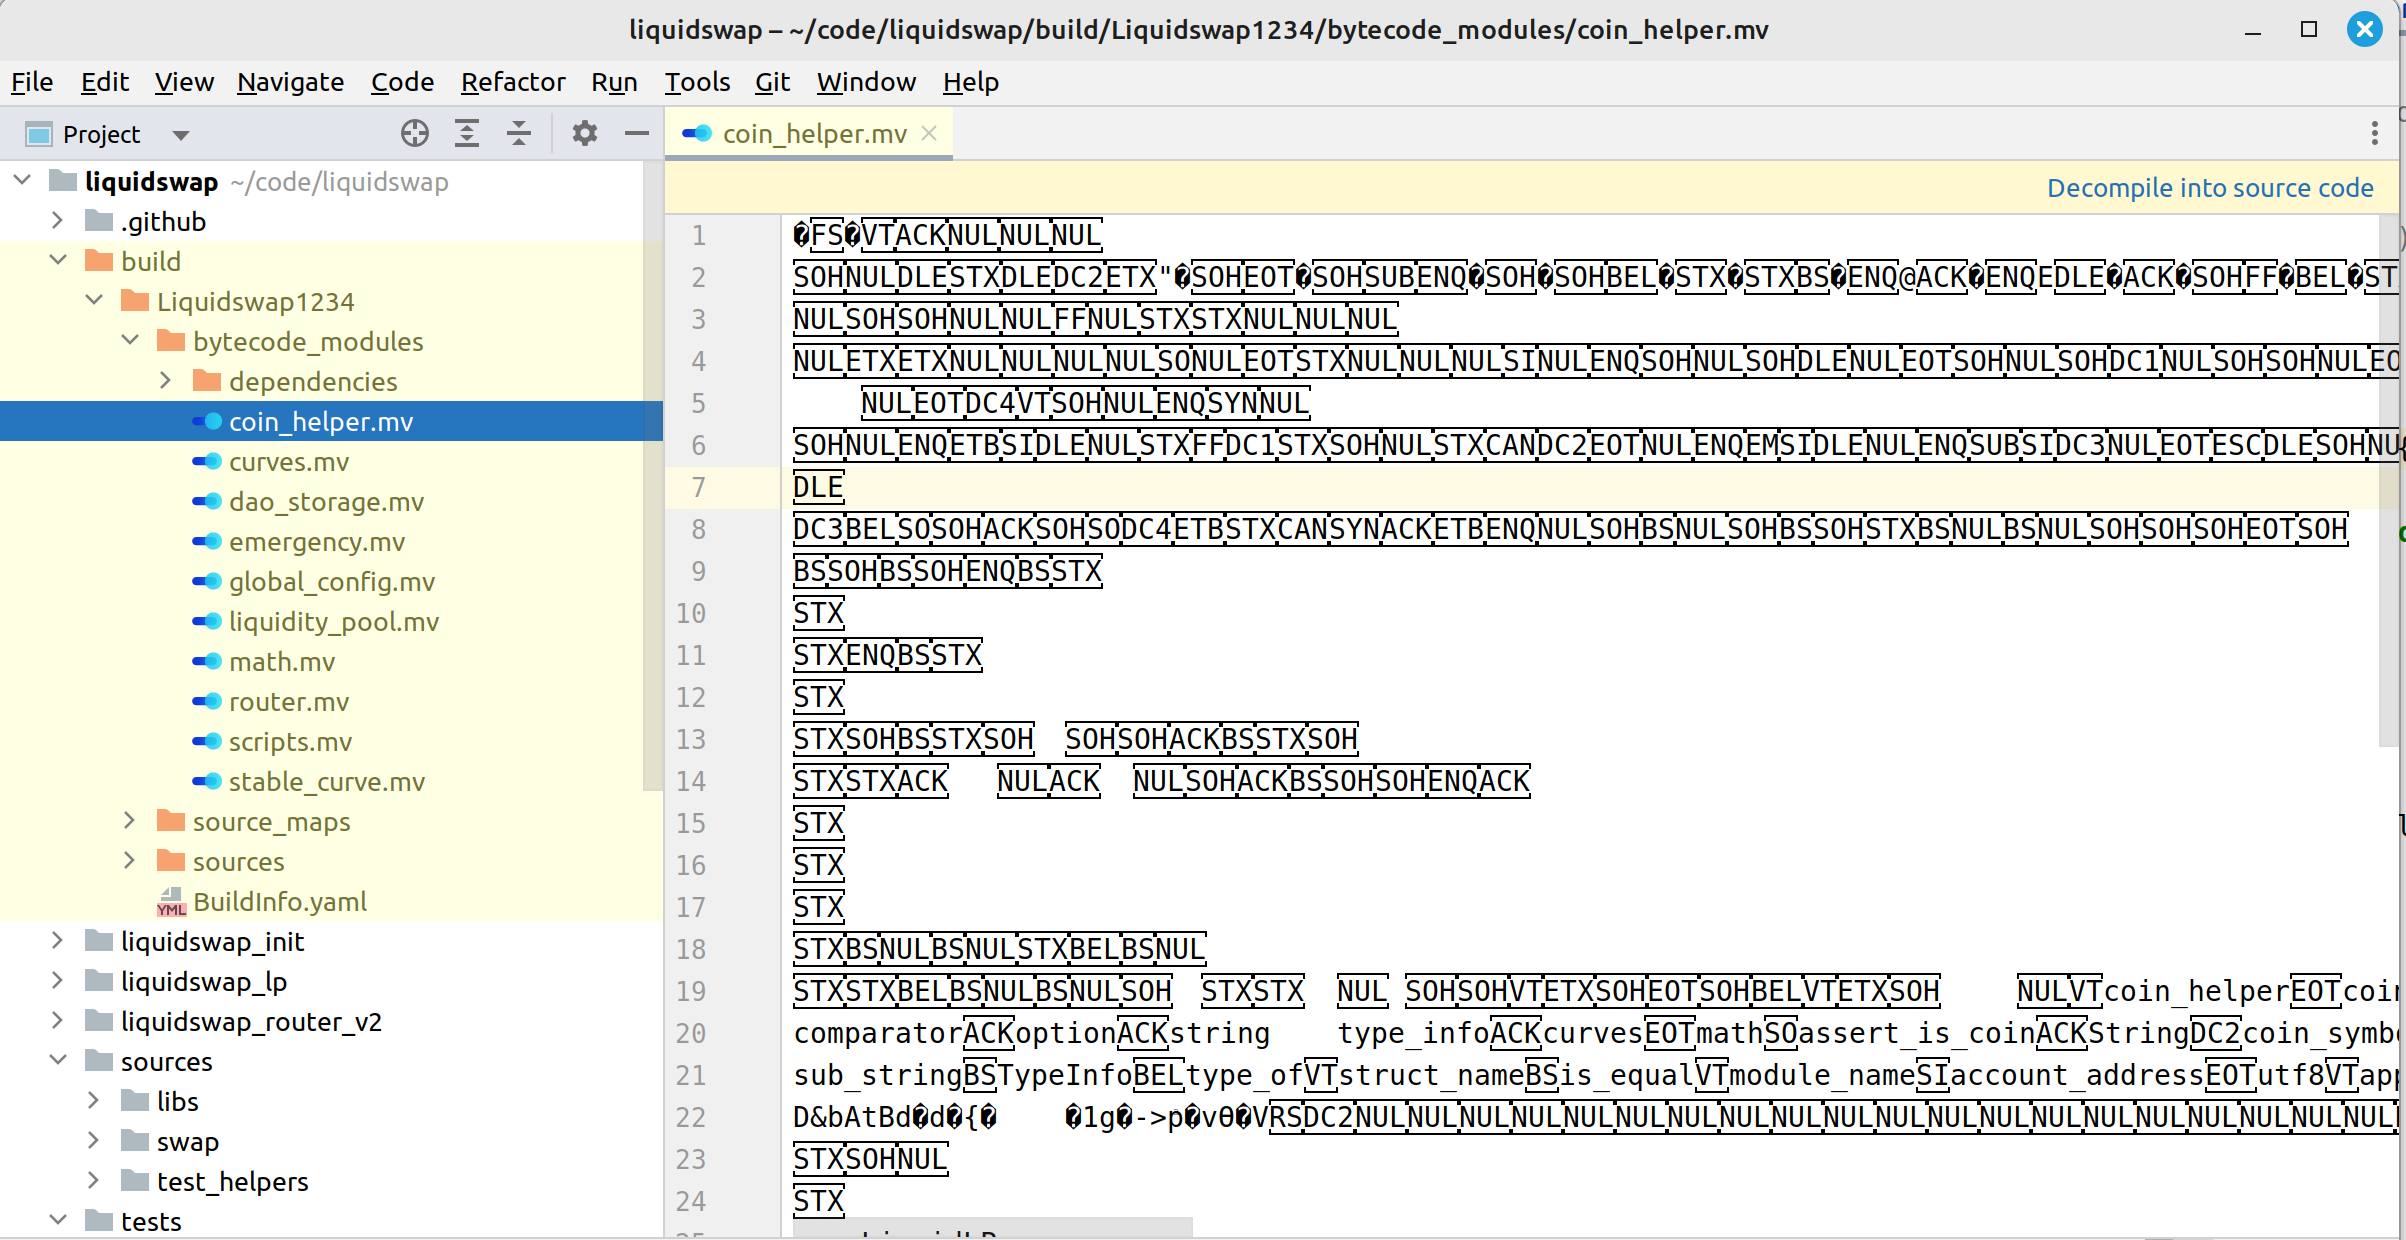This screenshot has height=1240, width=2406.
Task: Click the Expand All icon in Project panel
Action: pos(467,133)
